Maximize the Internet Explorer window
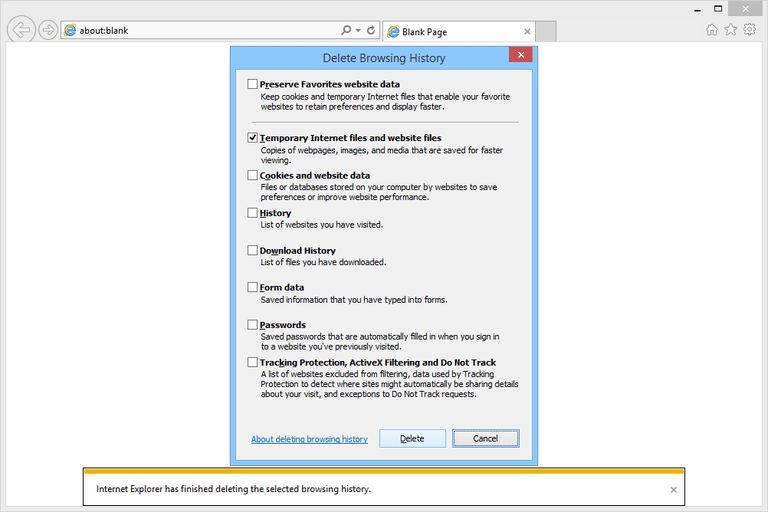Image resolution: width=768 pixels, height=512 pixels. click(718, 8)
